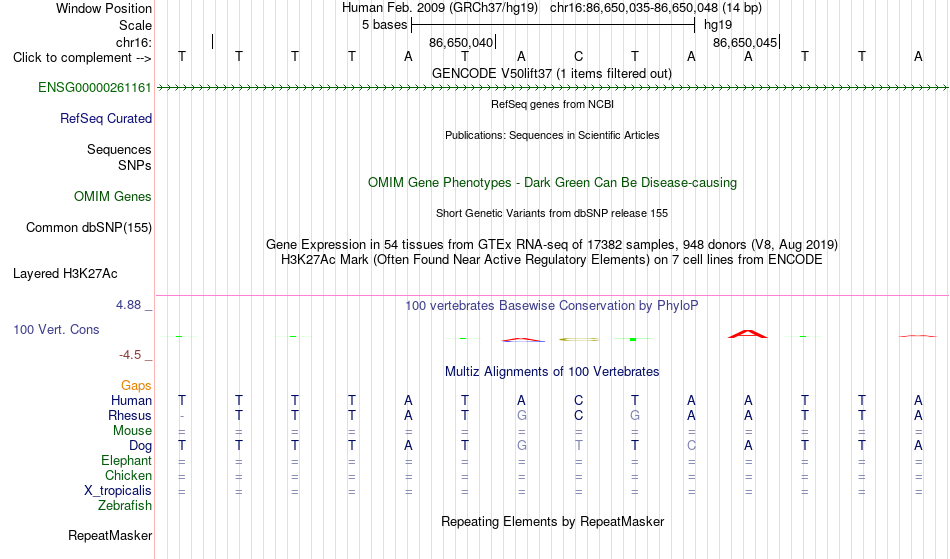
Task: Click the 86,650,040 position marker
Action: 461,42
